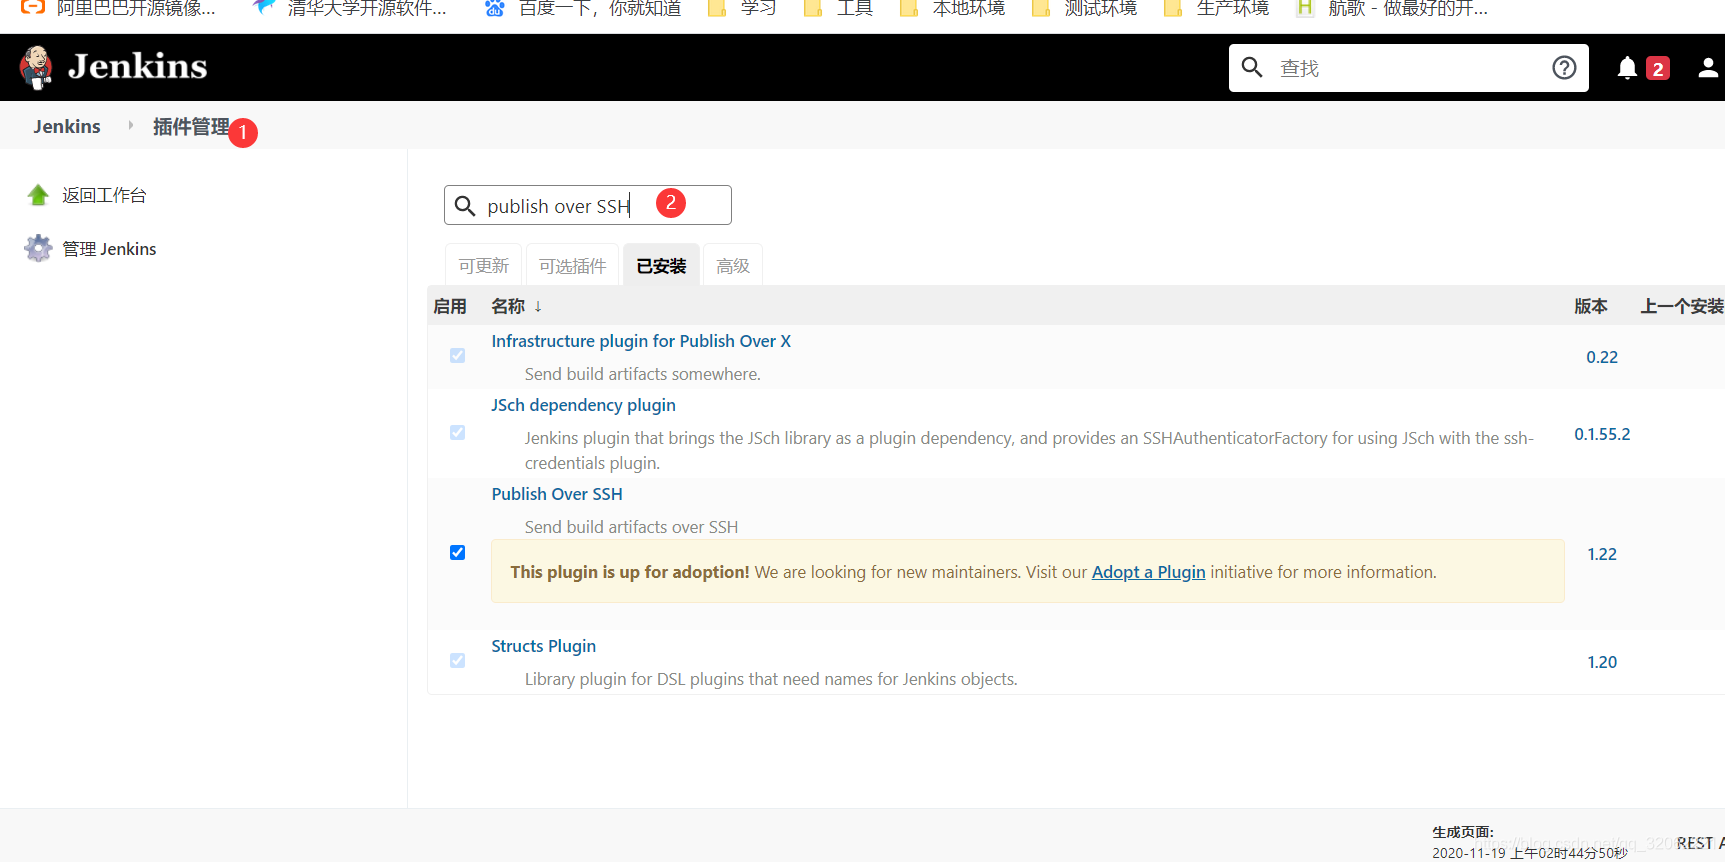
Task: Open JSch dependency plugin link
Action: [x=583, y=405]
